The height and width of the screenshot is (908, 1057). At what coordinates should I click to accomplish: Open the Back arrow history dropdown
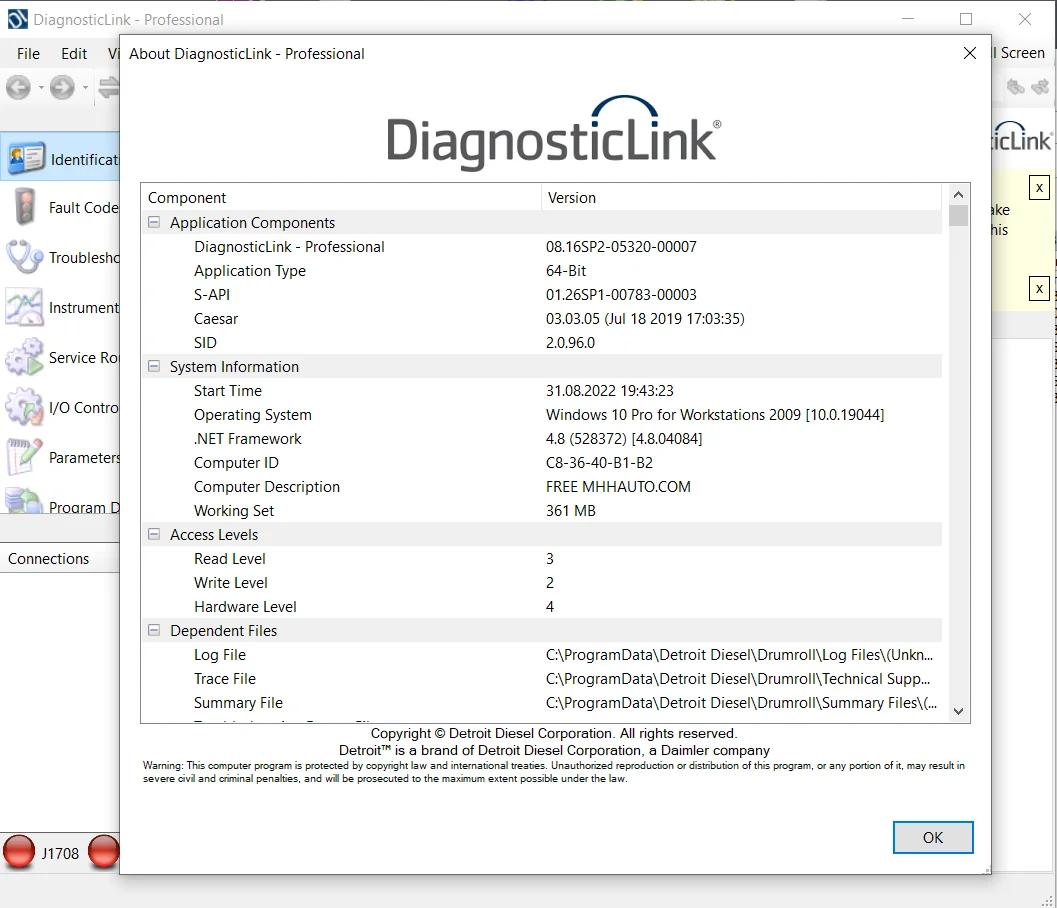coord(41,88)
